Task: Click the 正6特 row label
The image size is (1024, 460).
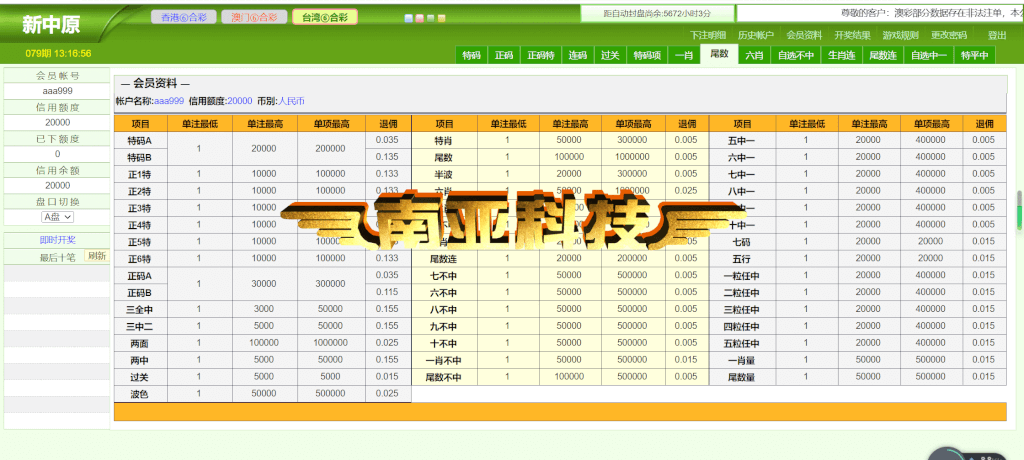Action: click(140, 259)
